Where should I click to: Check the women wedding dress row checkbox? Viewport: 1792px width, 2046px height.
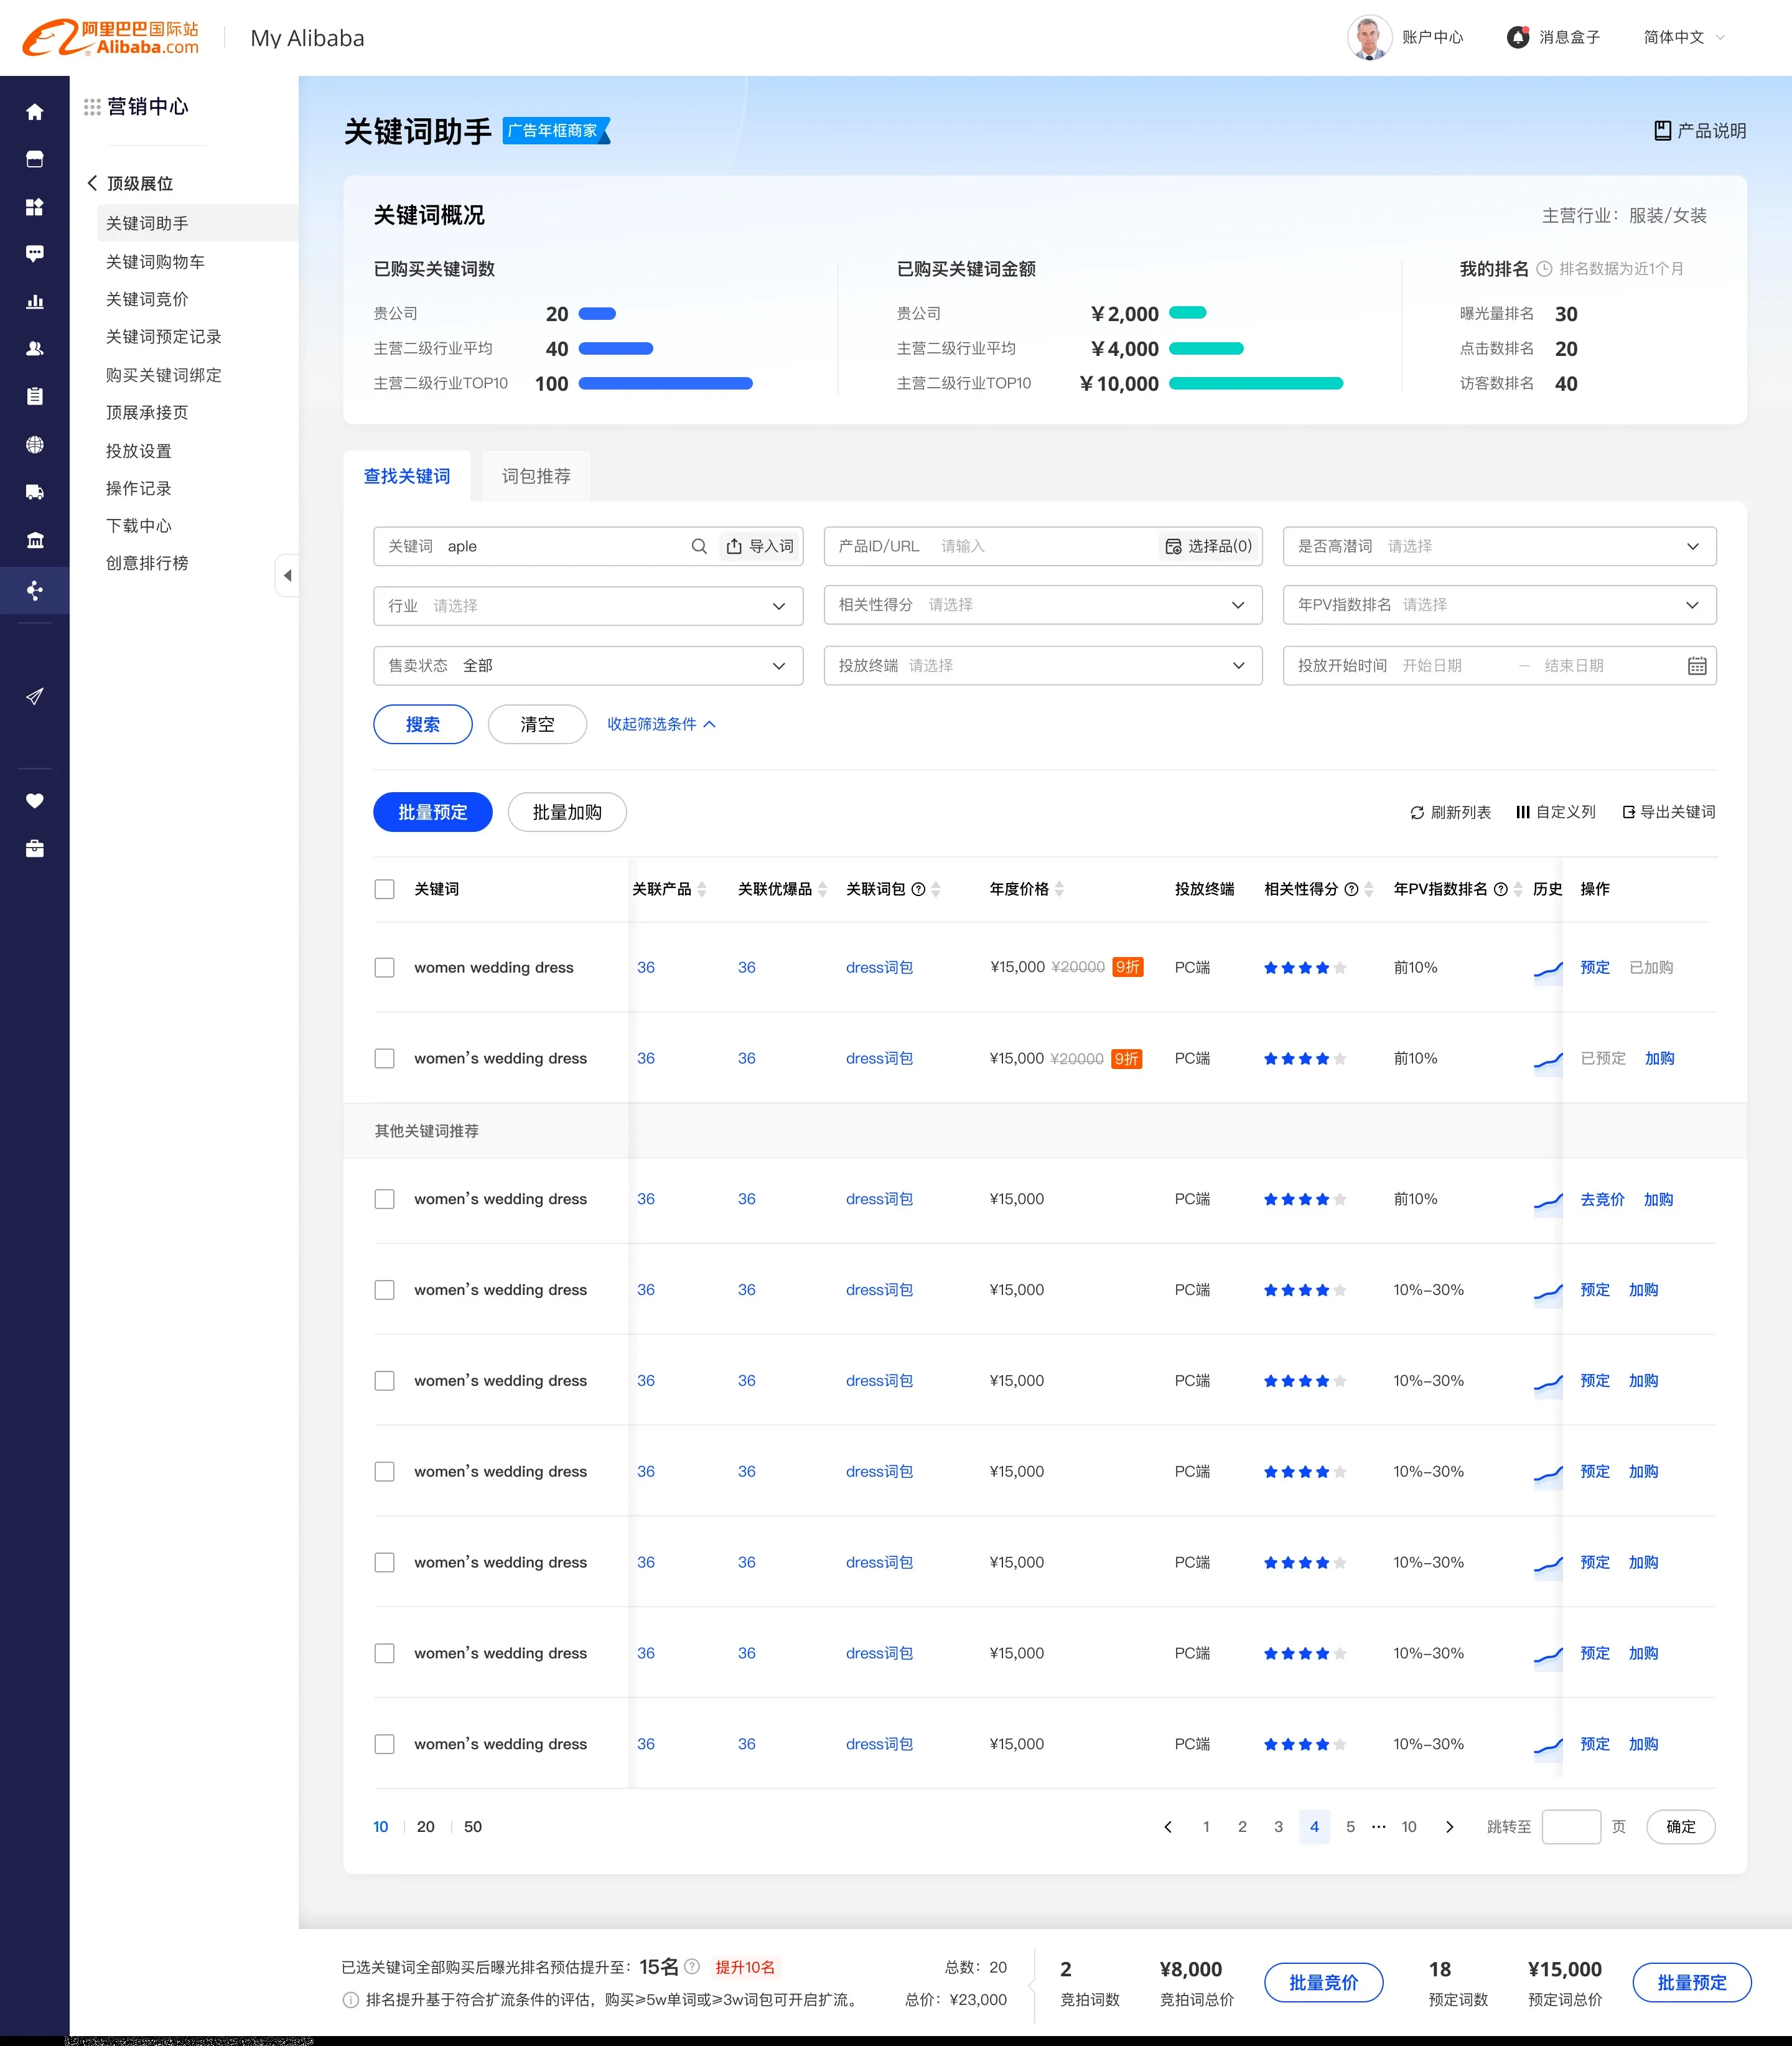[x=384, y=967]
